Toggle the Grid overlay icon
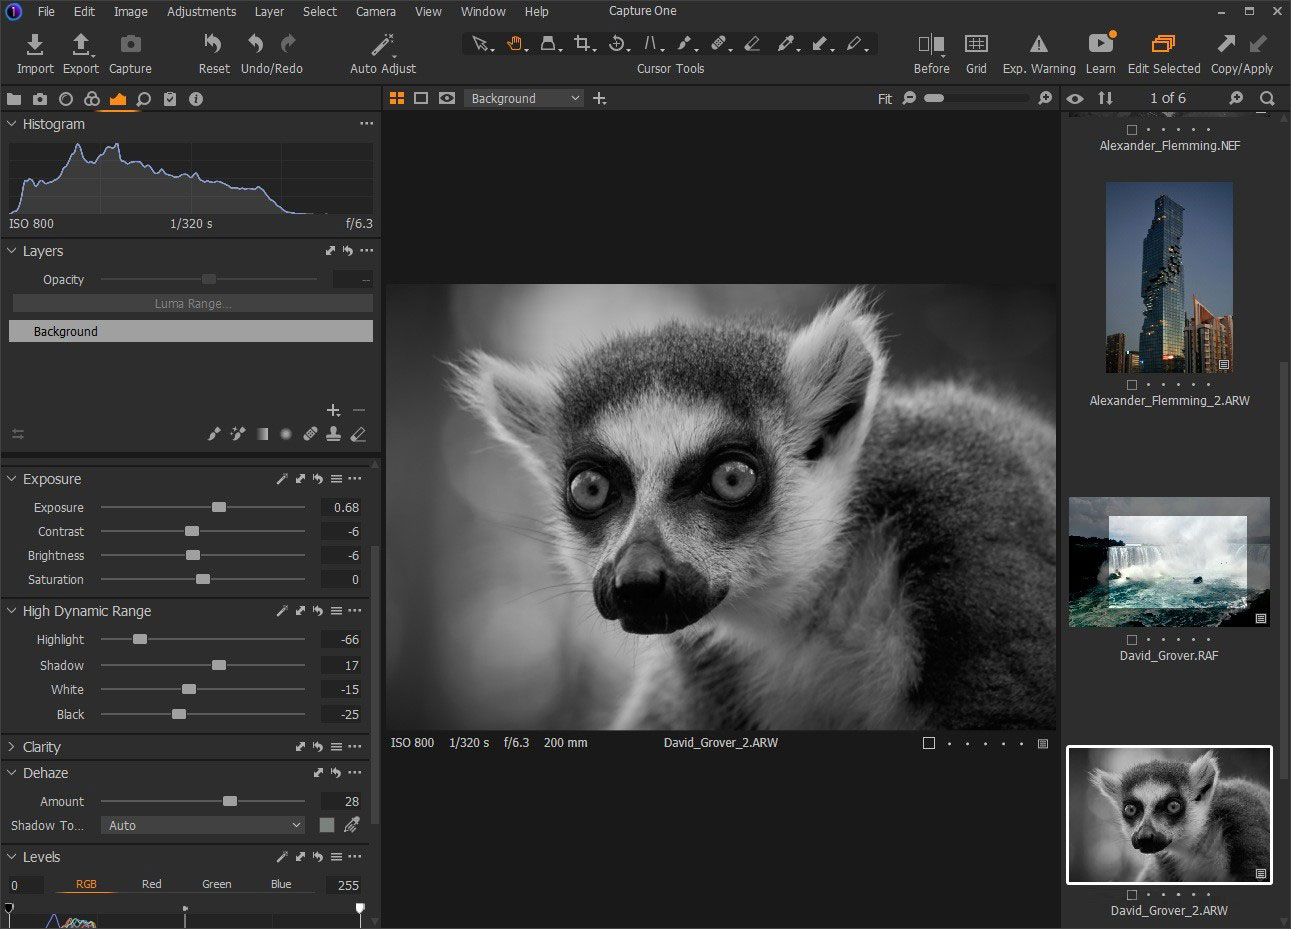 click(976, 44)
